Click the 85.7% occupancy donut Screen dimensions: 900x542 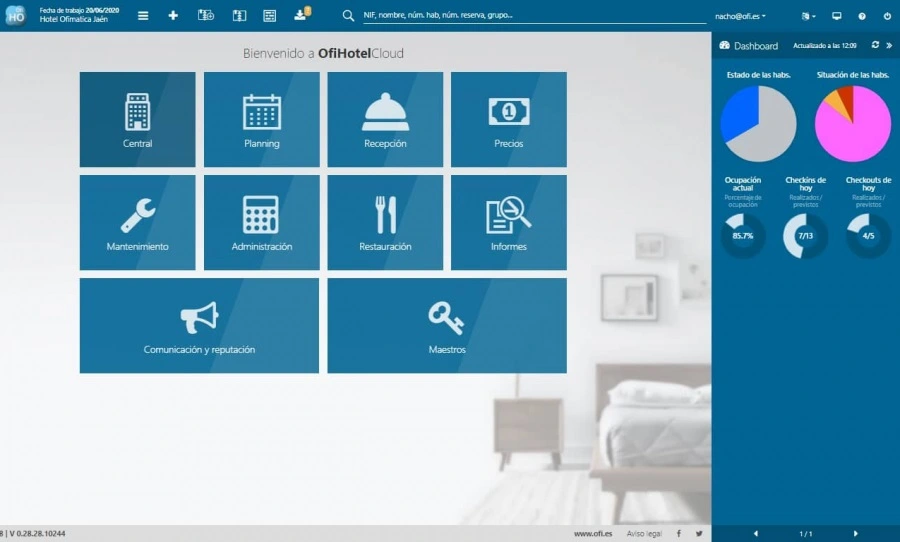coord(743,235)
